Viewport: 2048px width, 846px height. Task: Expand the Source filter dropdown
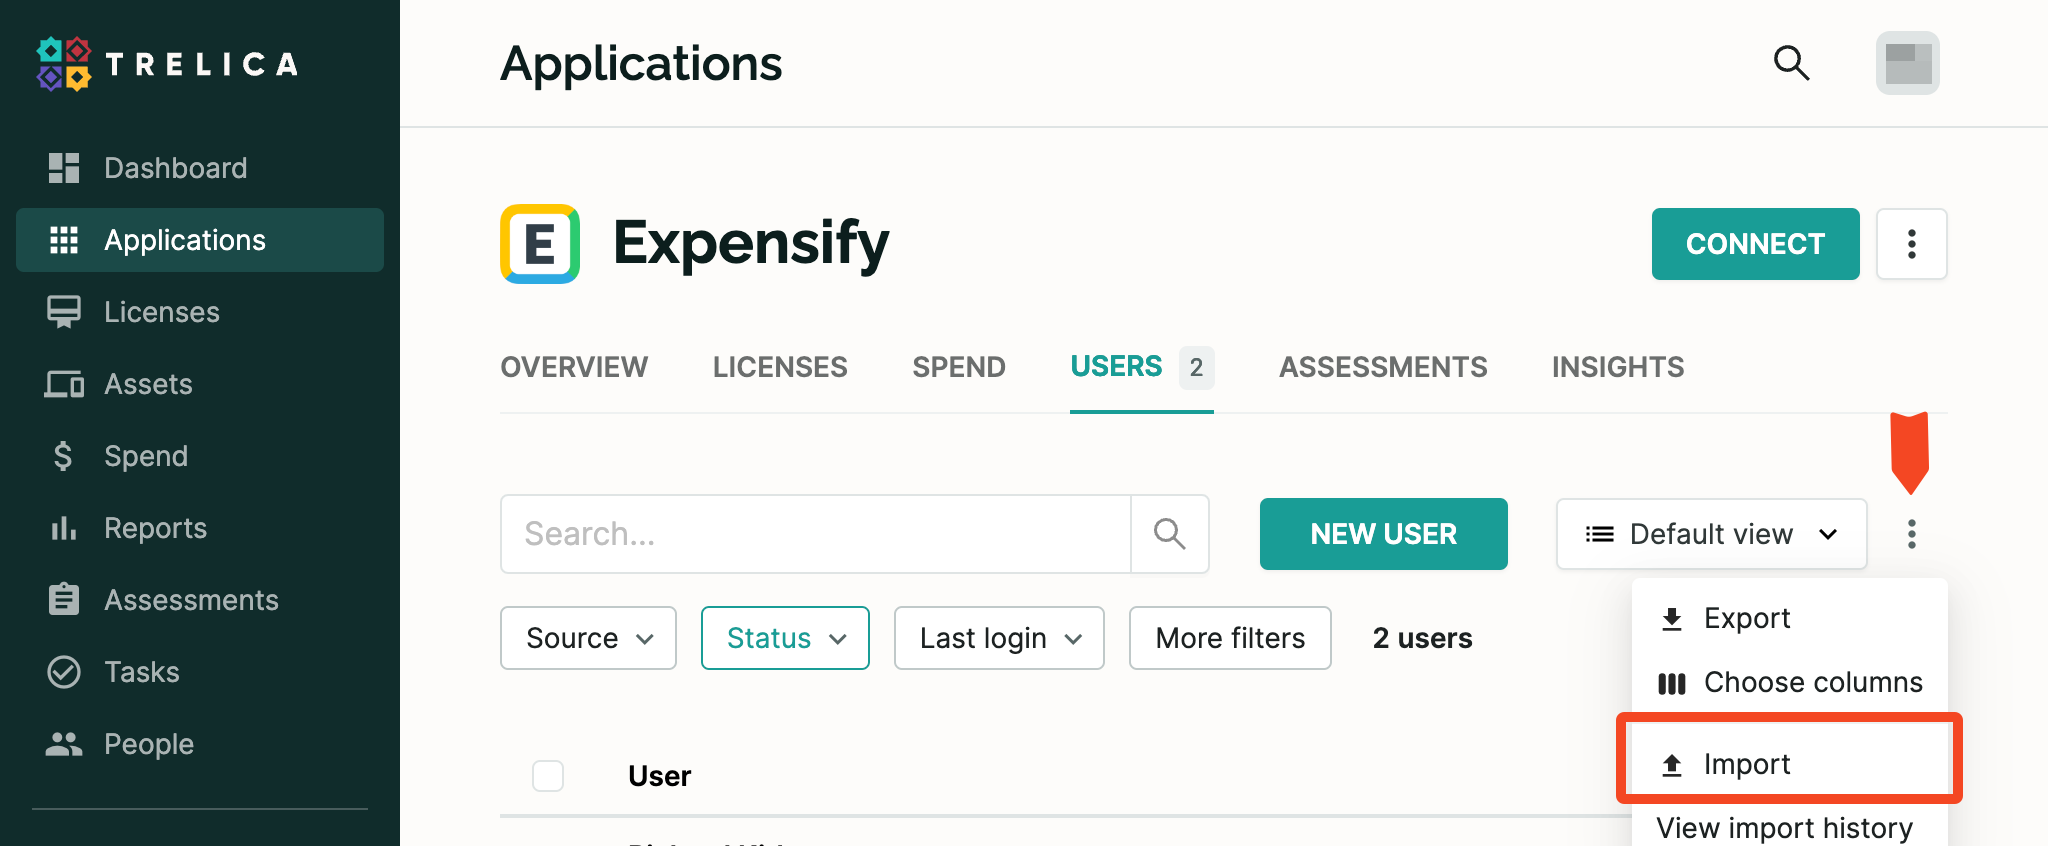tap(588, 638)
